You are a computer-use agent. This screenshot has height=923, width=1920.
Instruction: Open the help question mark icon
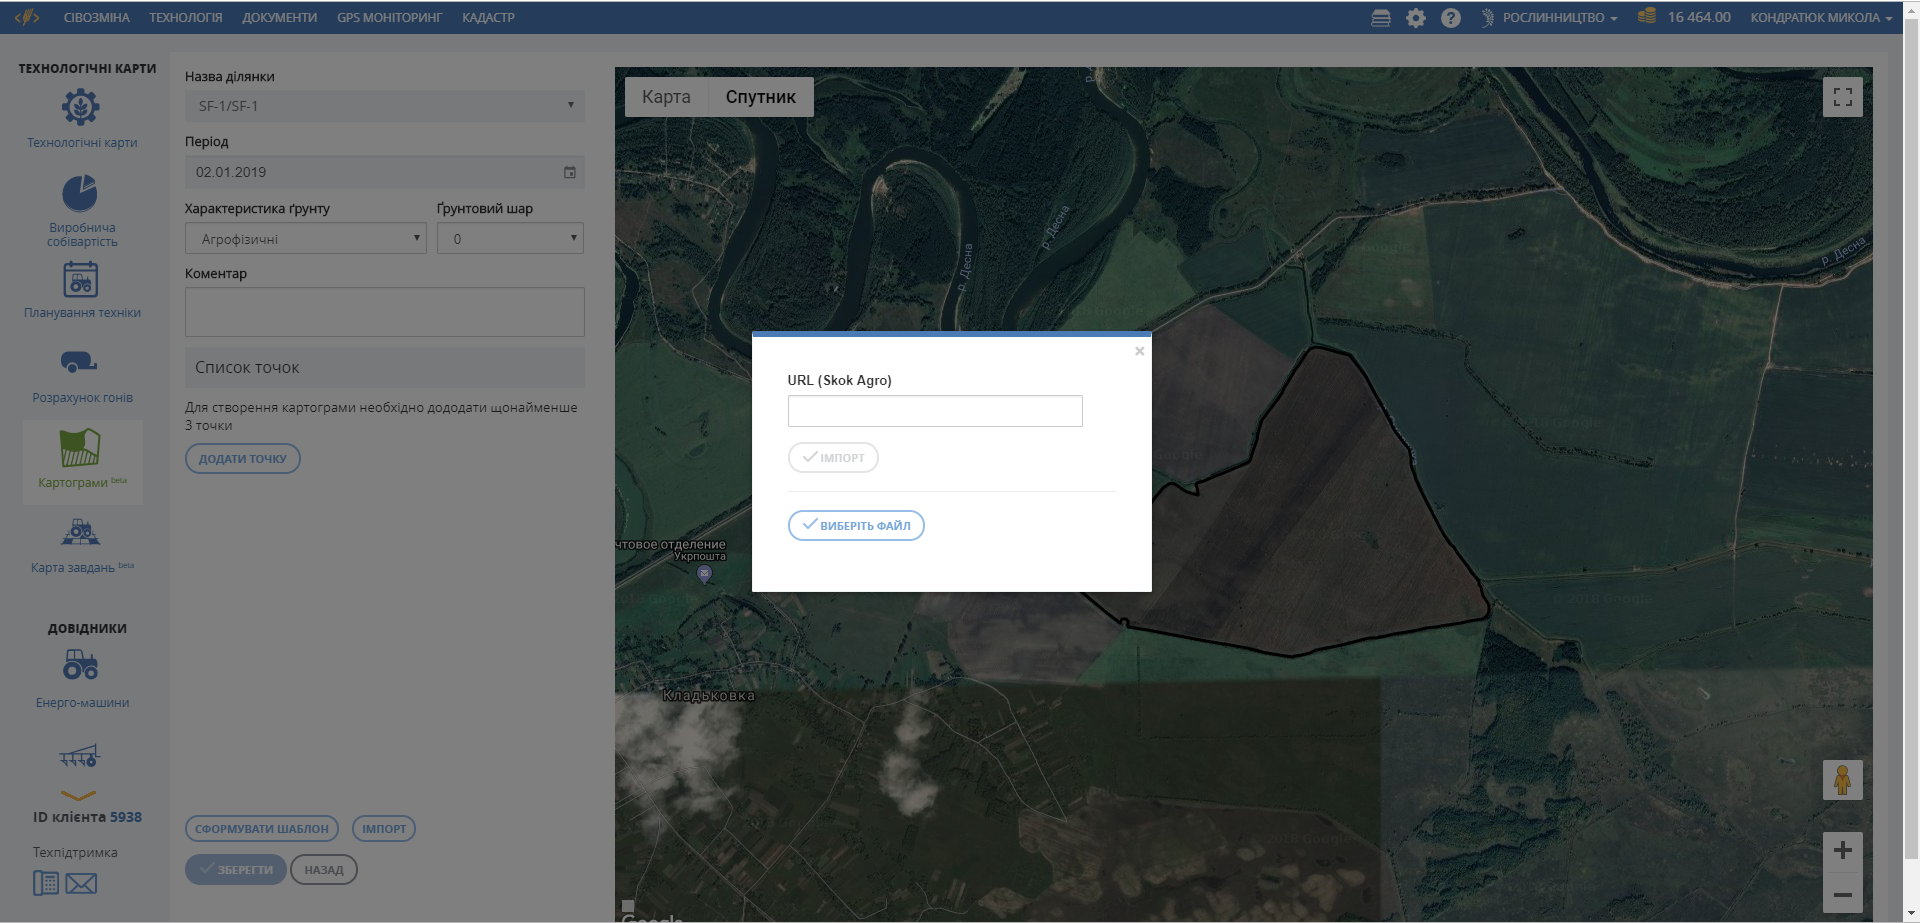pyautogui.click(x=1451, y=18)
